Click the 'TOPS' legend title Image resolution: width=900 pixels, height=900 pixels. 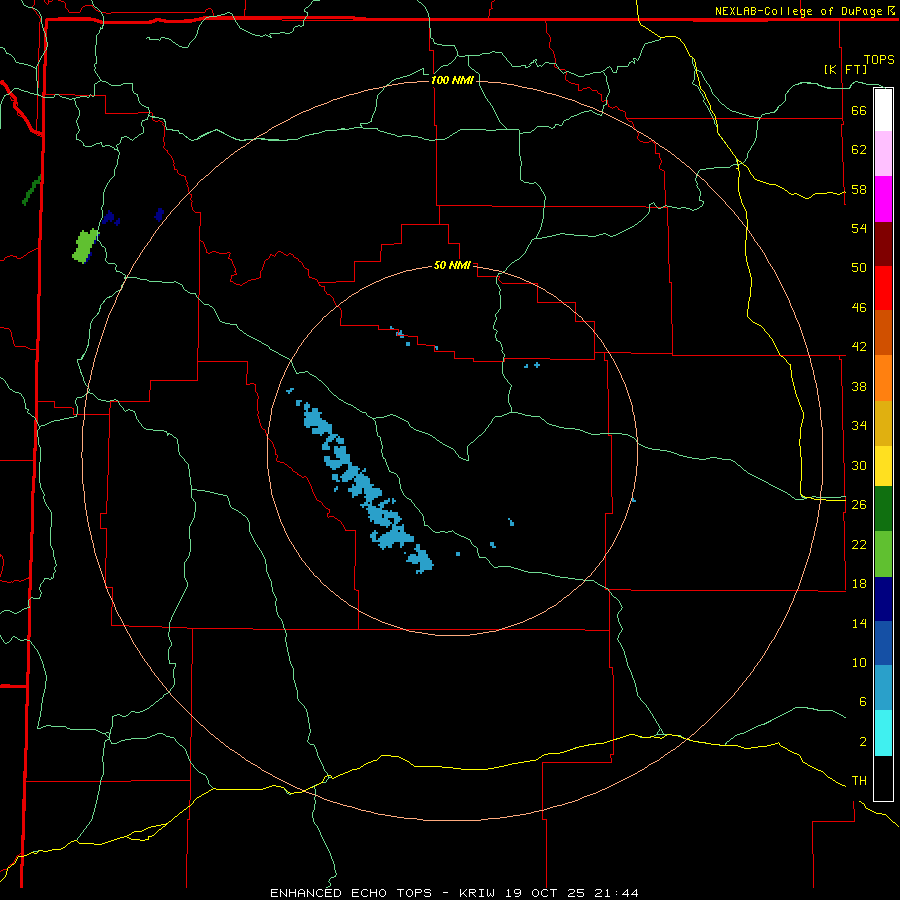(x=879, y=60)
